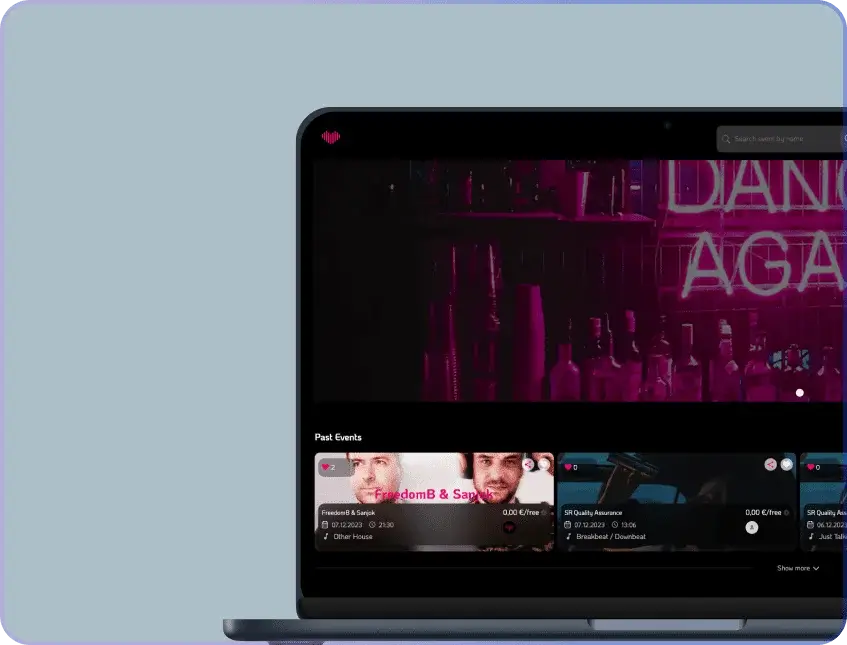Click the 'Past Events' section heading

(338, 438)
